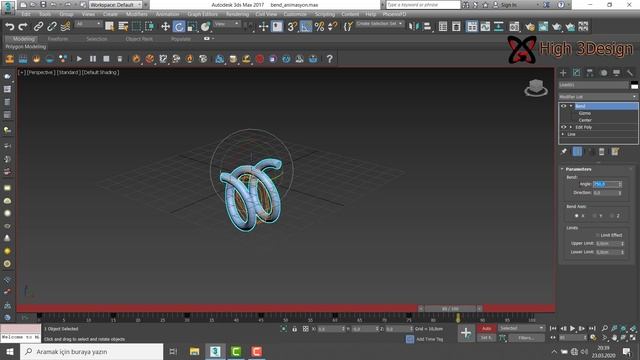Select the X bend axis radio button
Screen dimensions: 640x360
577,216
